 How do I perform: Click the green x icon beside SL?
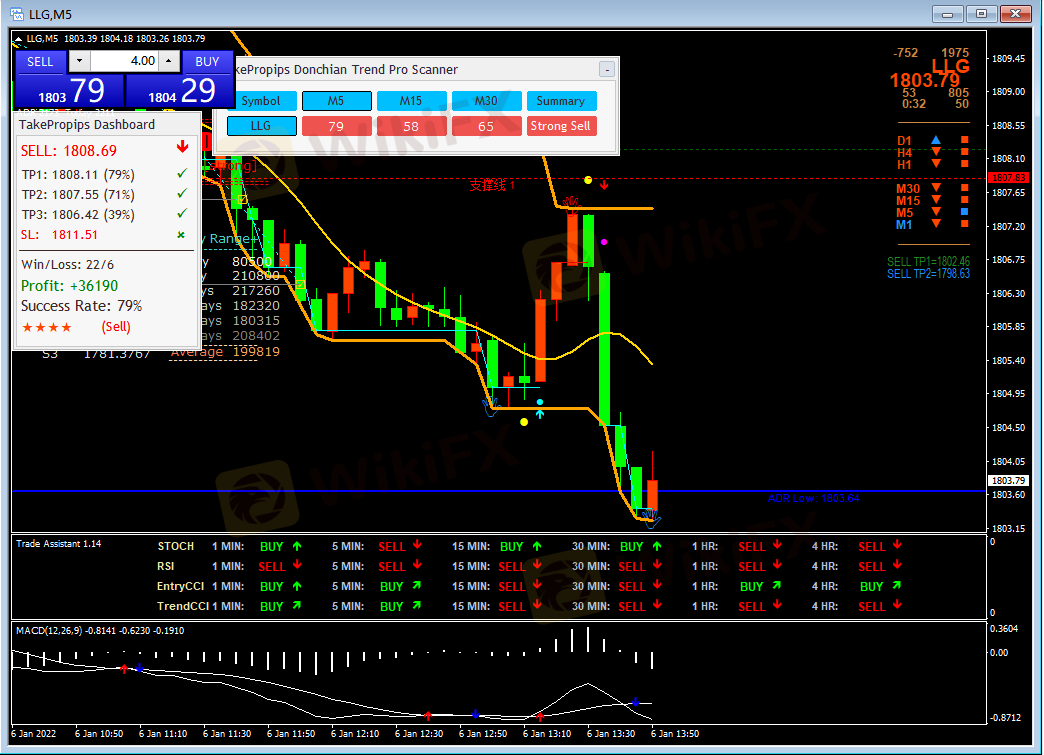click(181, 235)
